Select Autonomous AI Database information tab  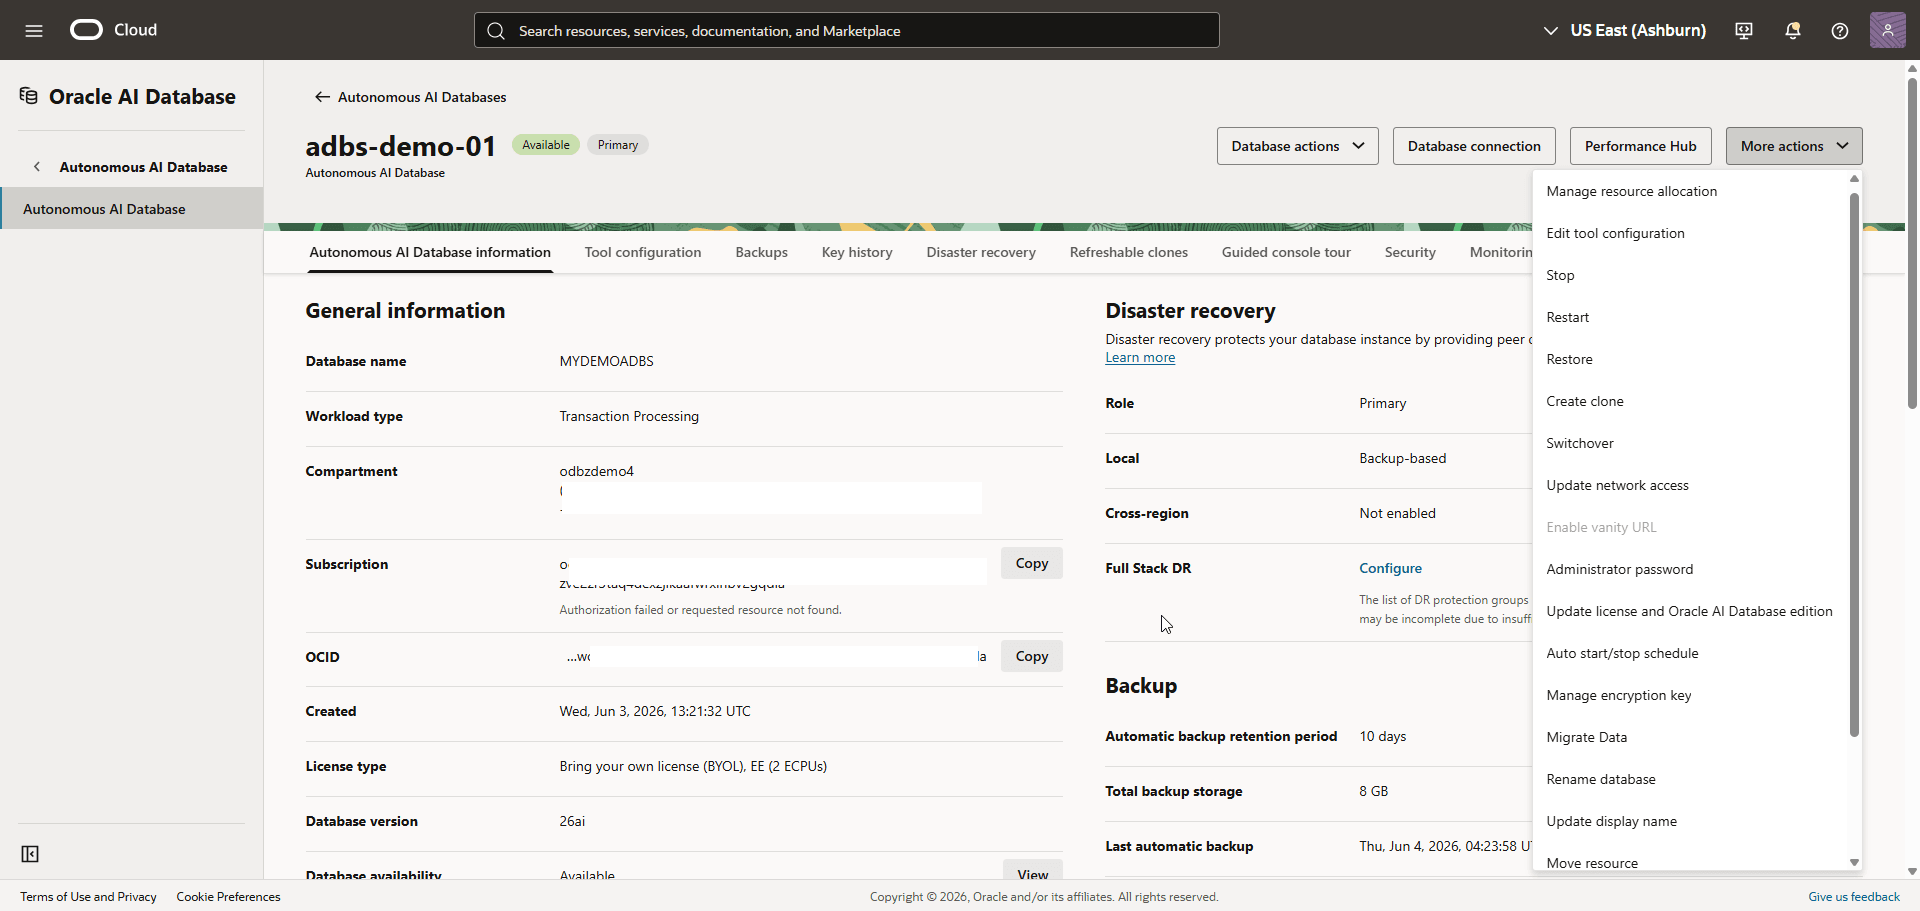430,252
